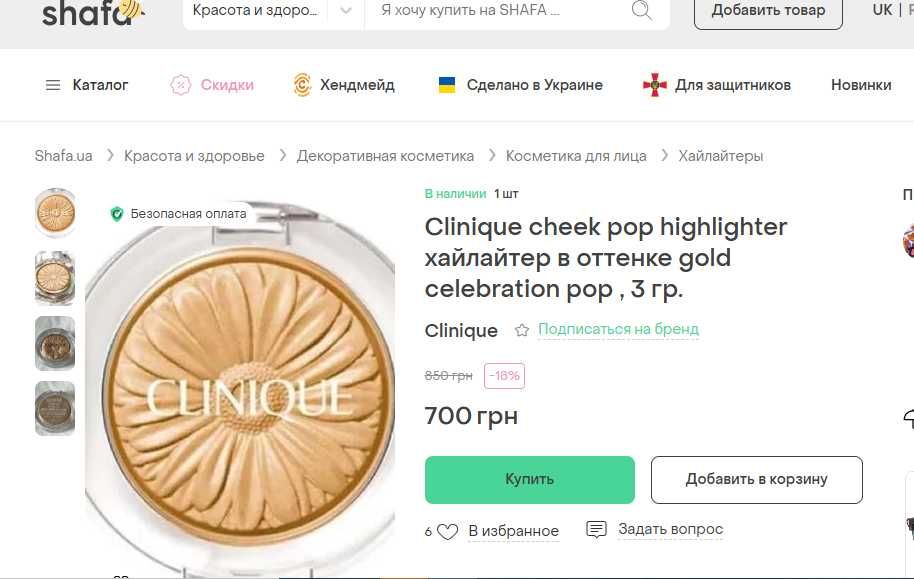Open the Каталог hamburger menu
Screen dimensions: 914x579
click(x=53, y=85)
